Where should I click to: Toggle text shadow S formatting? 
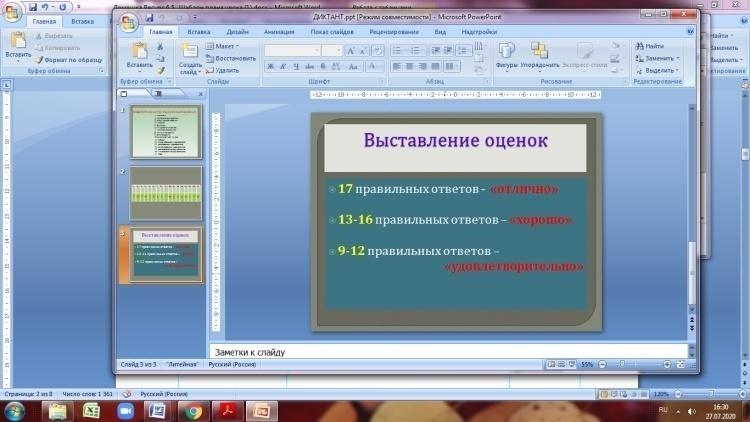point(323,67)
